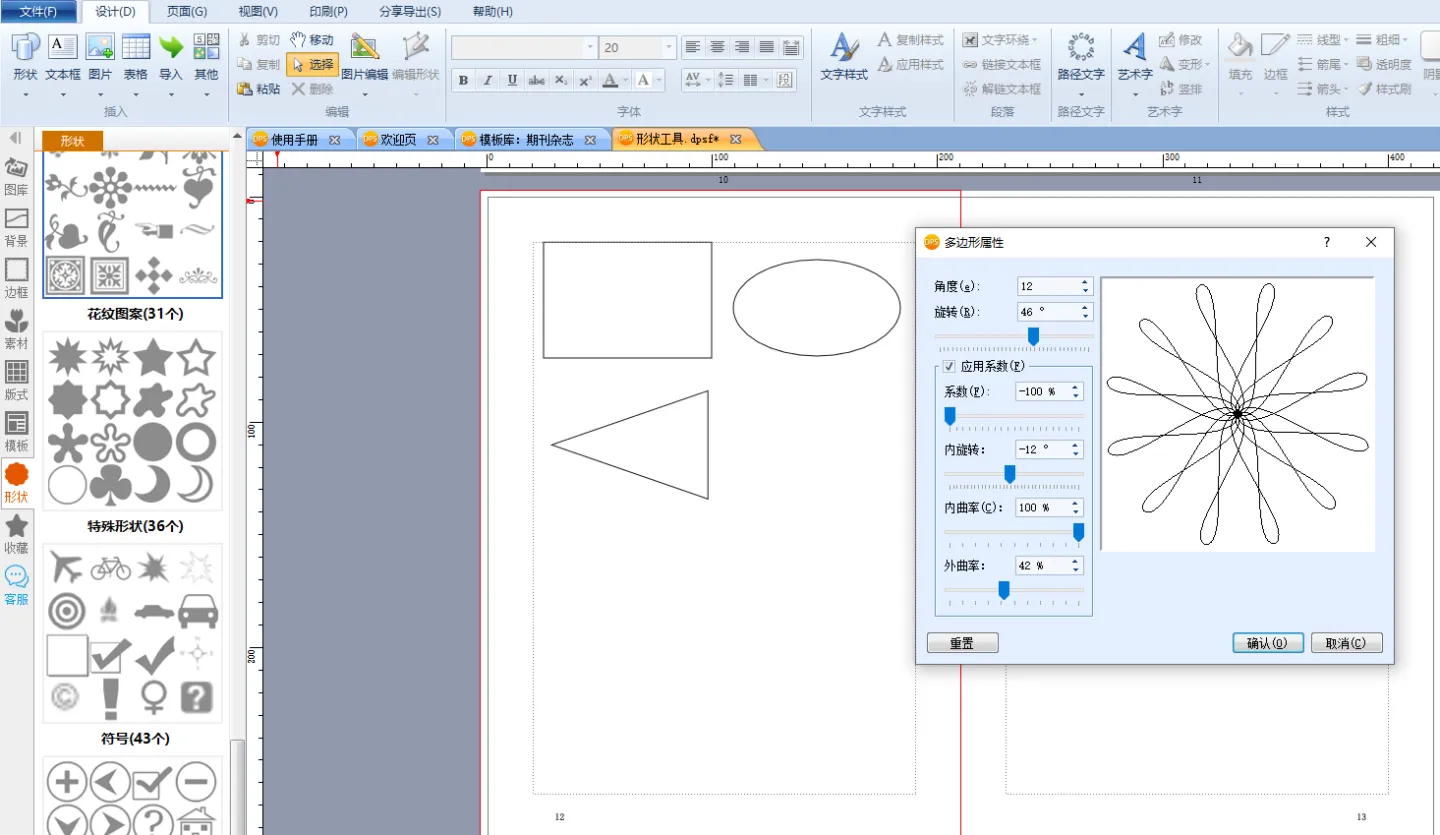Open the font size dropdown
Viewport: 1440px width, 835px height.
coord(668,48)
